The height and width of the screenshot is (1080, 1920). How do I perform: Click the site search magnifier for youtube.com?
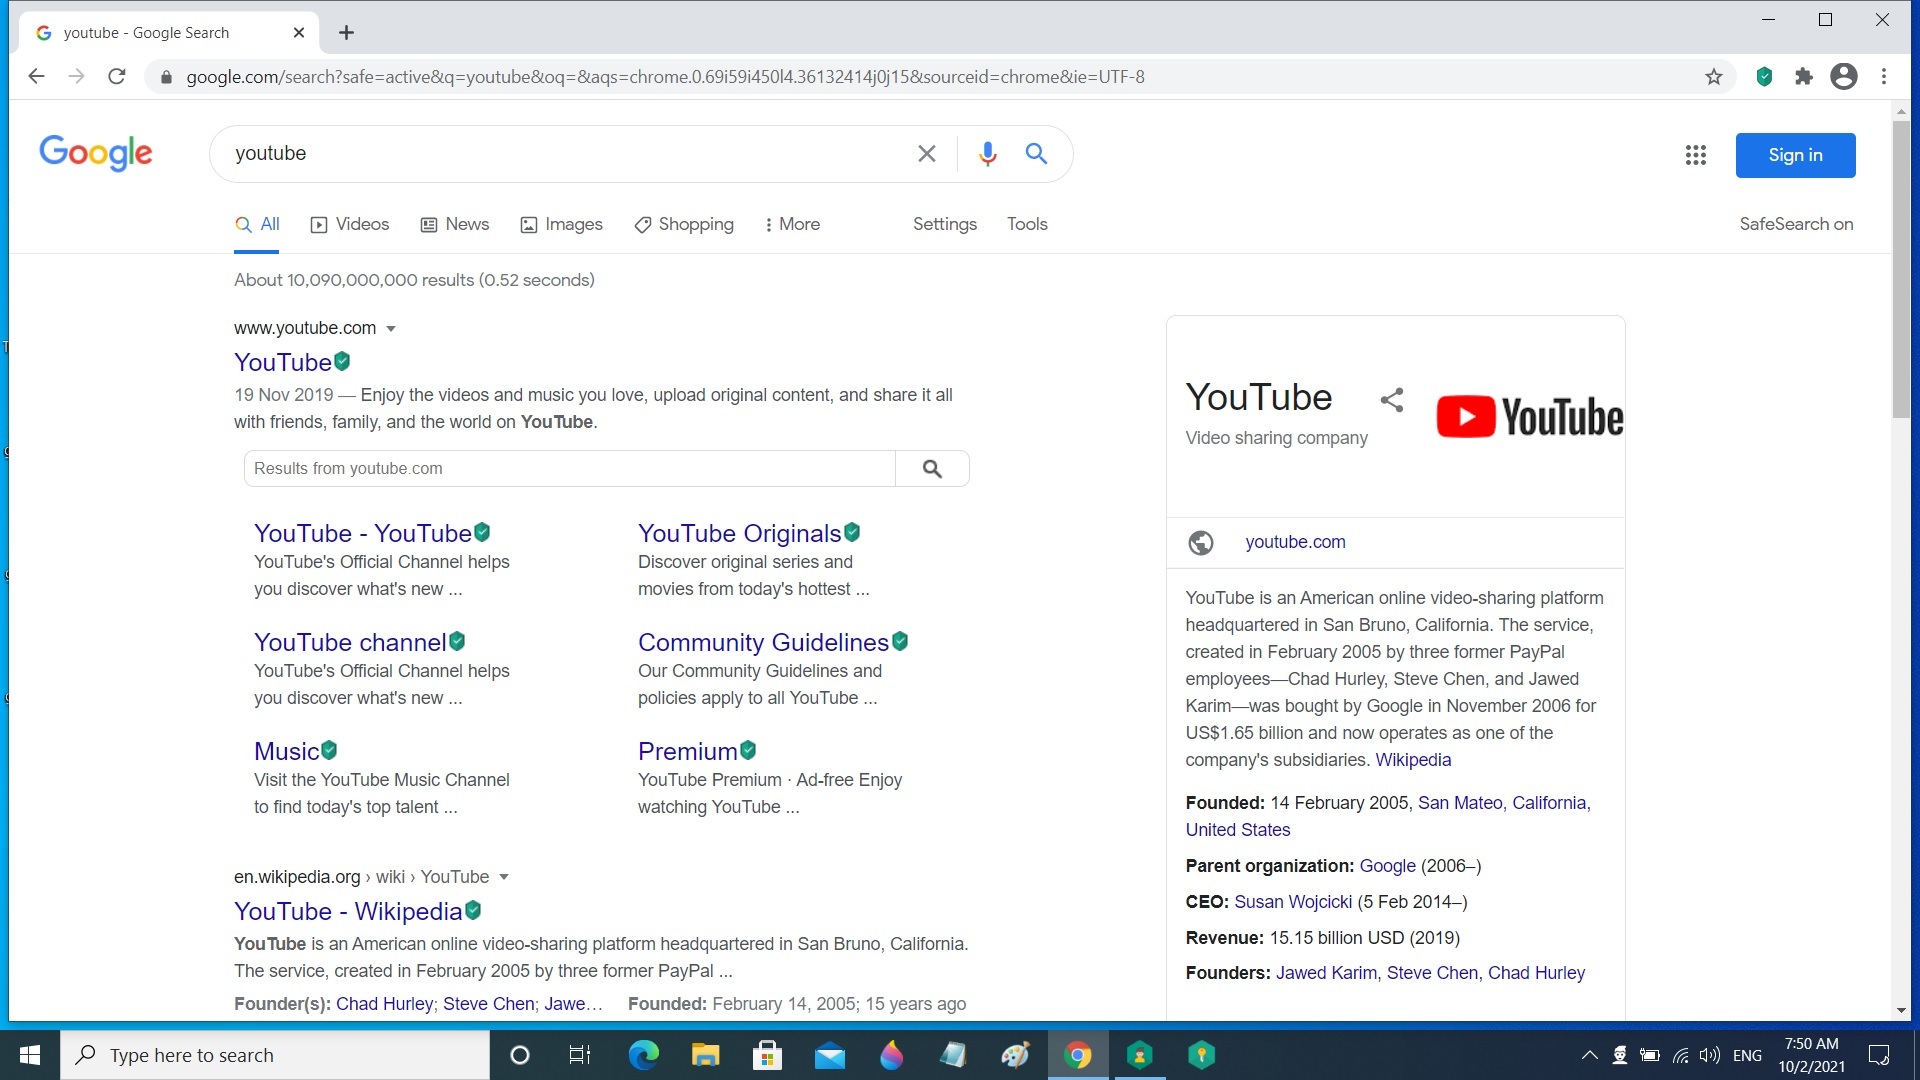(x=932, y=469)
